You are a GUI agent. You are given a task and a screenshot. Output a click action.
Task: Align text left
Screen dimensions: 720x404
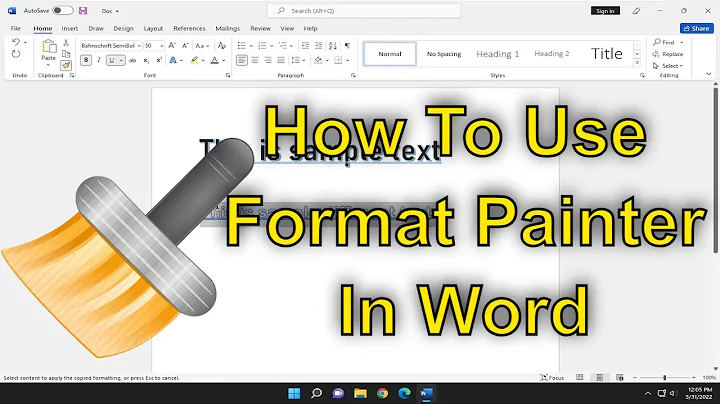pyautogui.click(x=242, y=60)
